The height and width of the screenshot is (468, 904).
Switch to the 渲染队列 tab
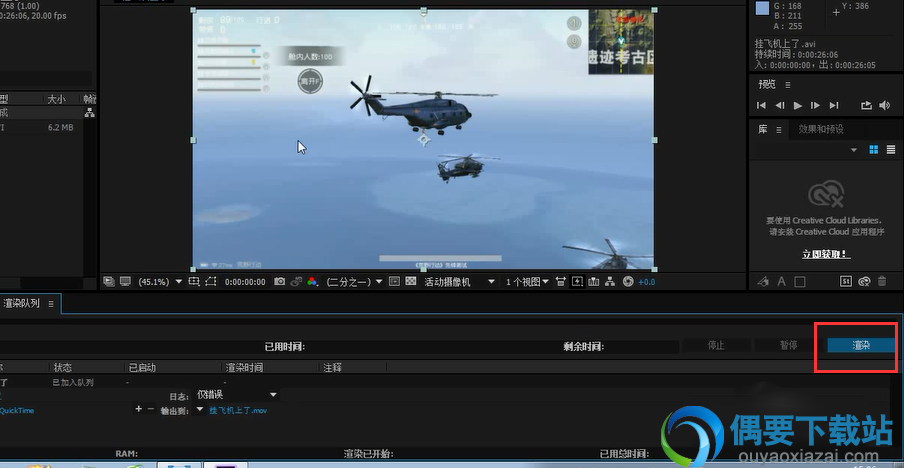21,303
